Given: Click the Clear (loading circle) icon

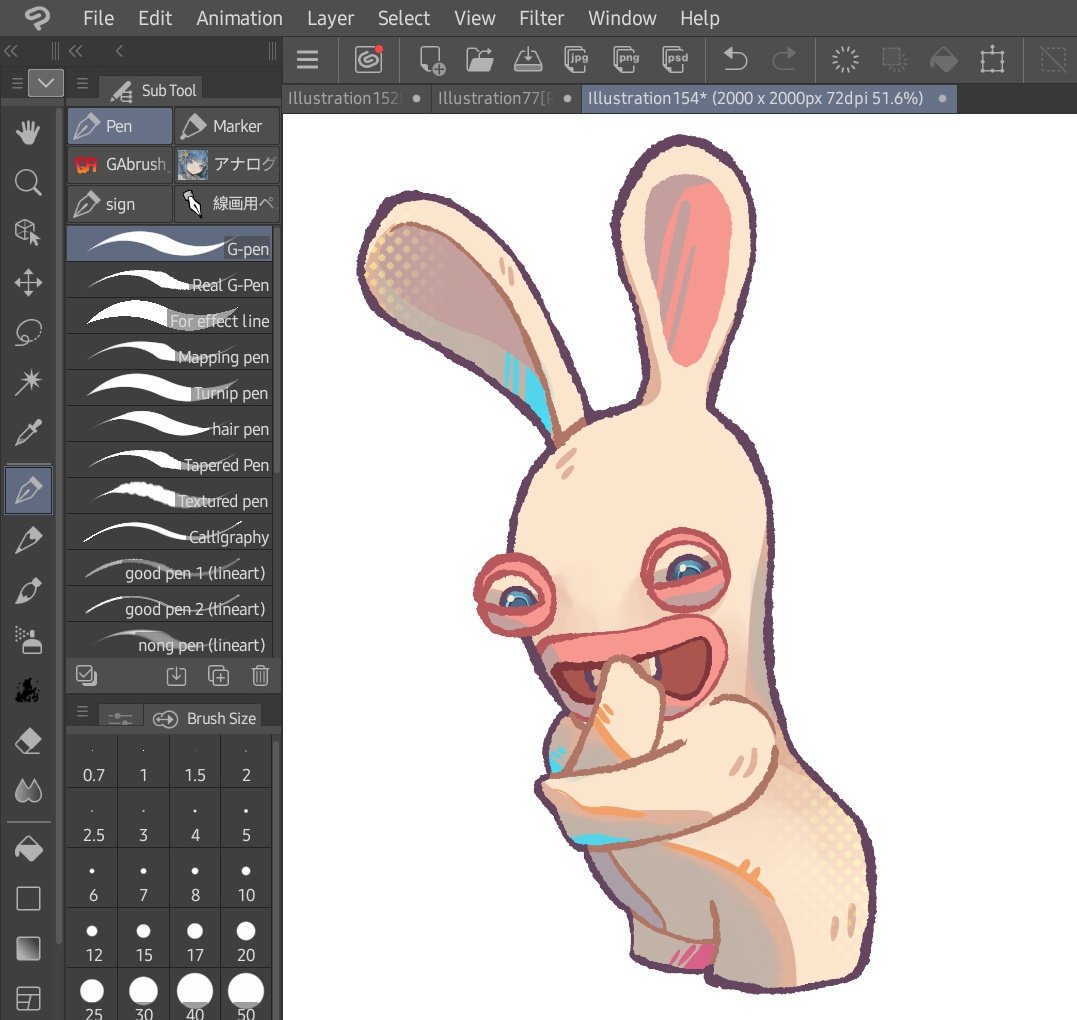Looking at the screenshot, I should pos(845,60).
